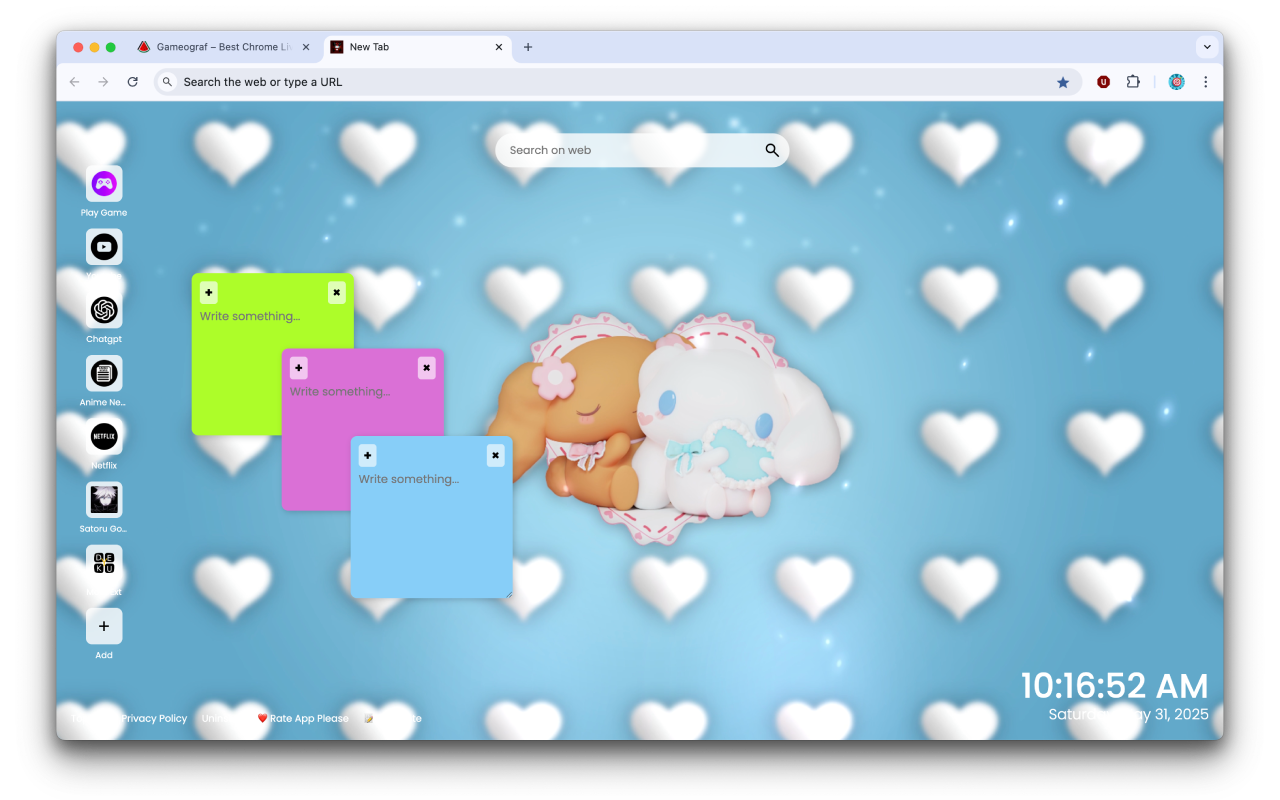Click the magnifying glass search icon
This screenshot has height=800, width=1280.
coord(771,149)
